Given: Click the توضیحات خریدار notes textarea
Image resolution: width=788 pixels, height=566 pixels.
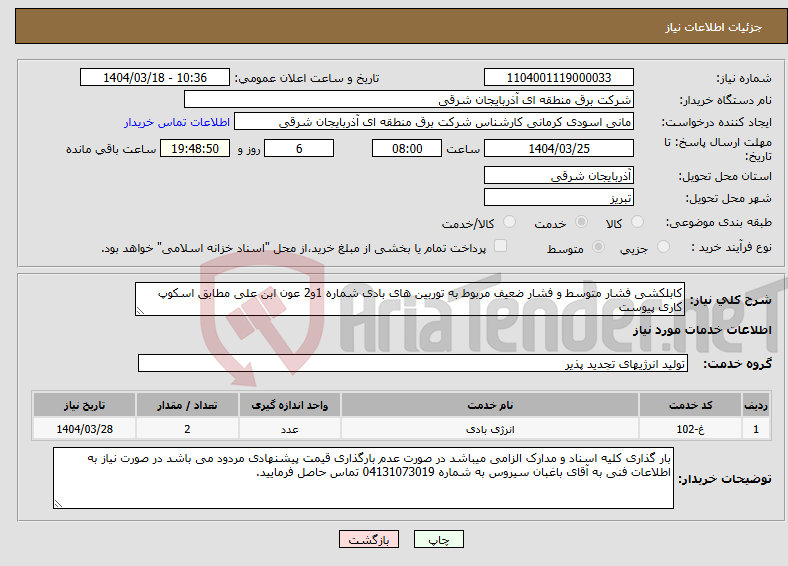Looking at the screenshot, I should (x=363, y=478).
